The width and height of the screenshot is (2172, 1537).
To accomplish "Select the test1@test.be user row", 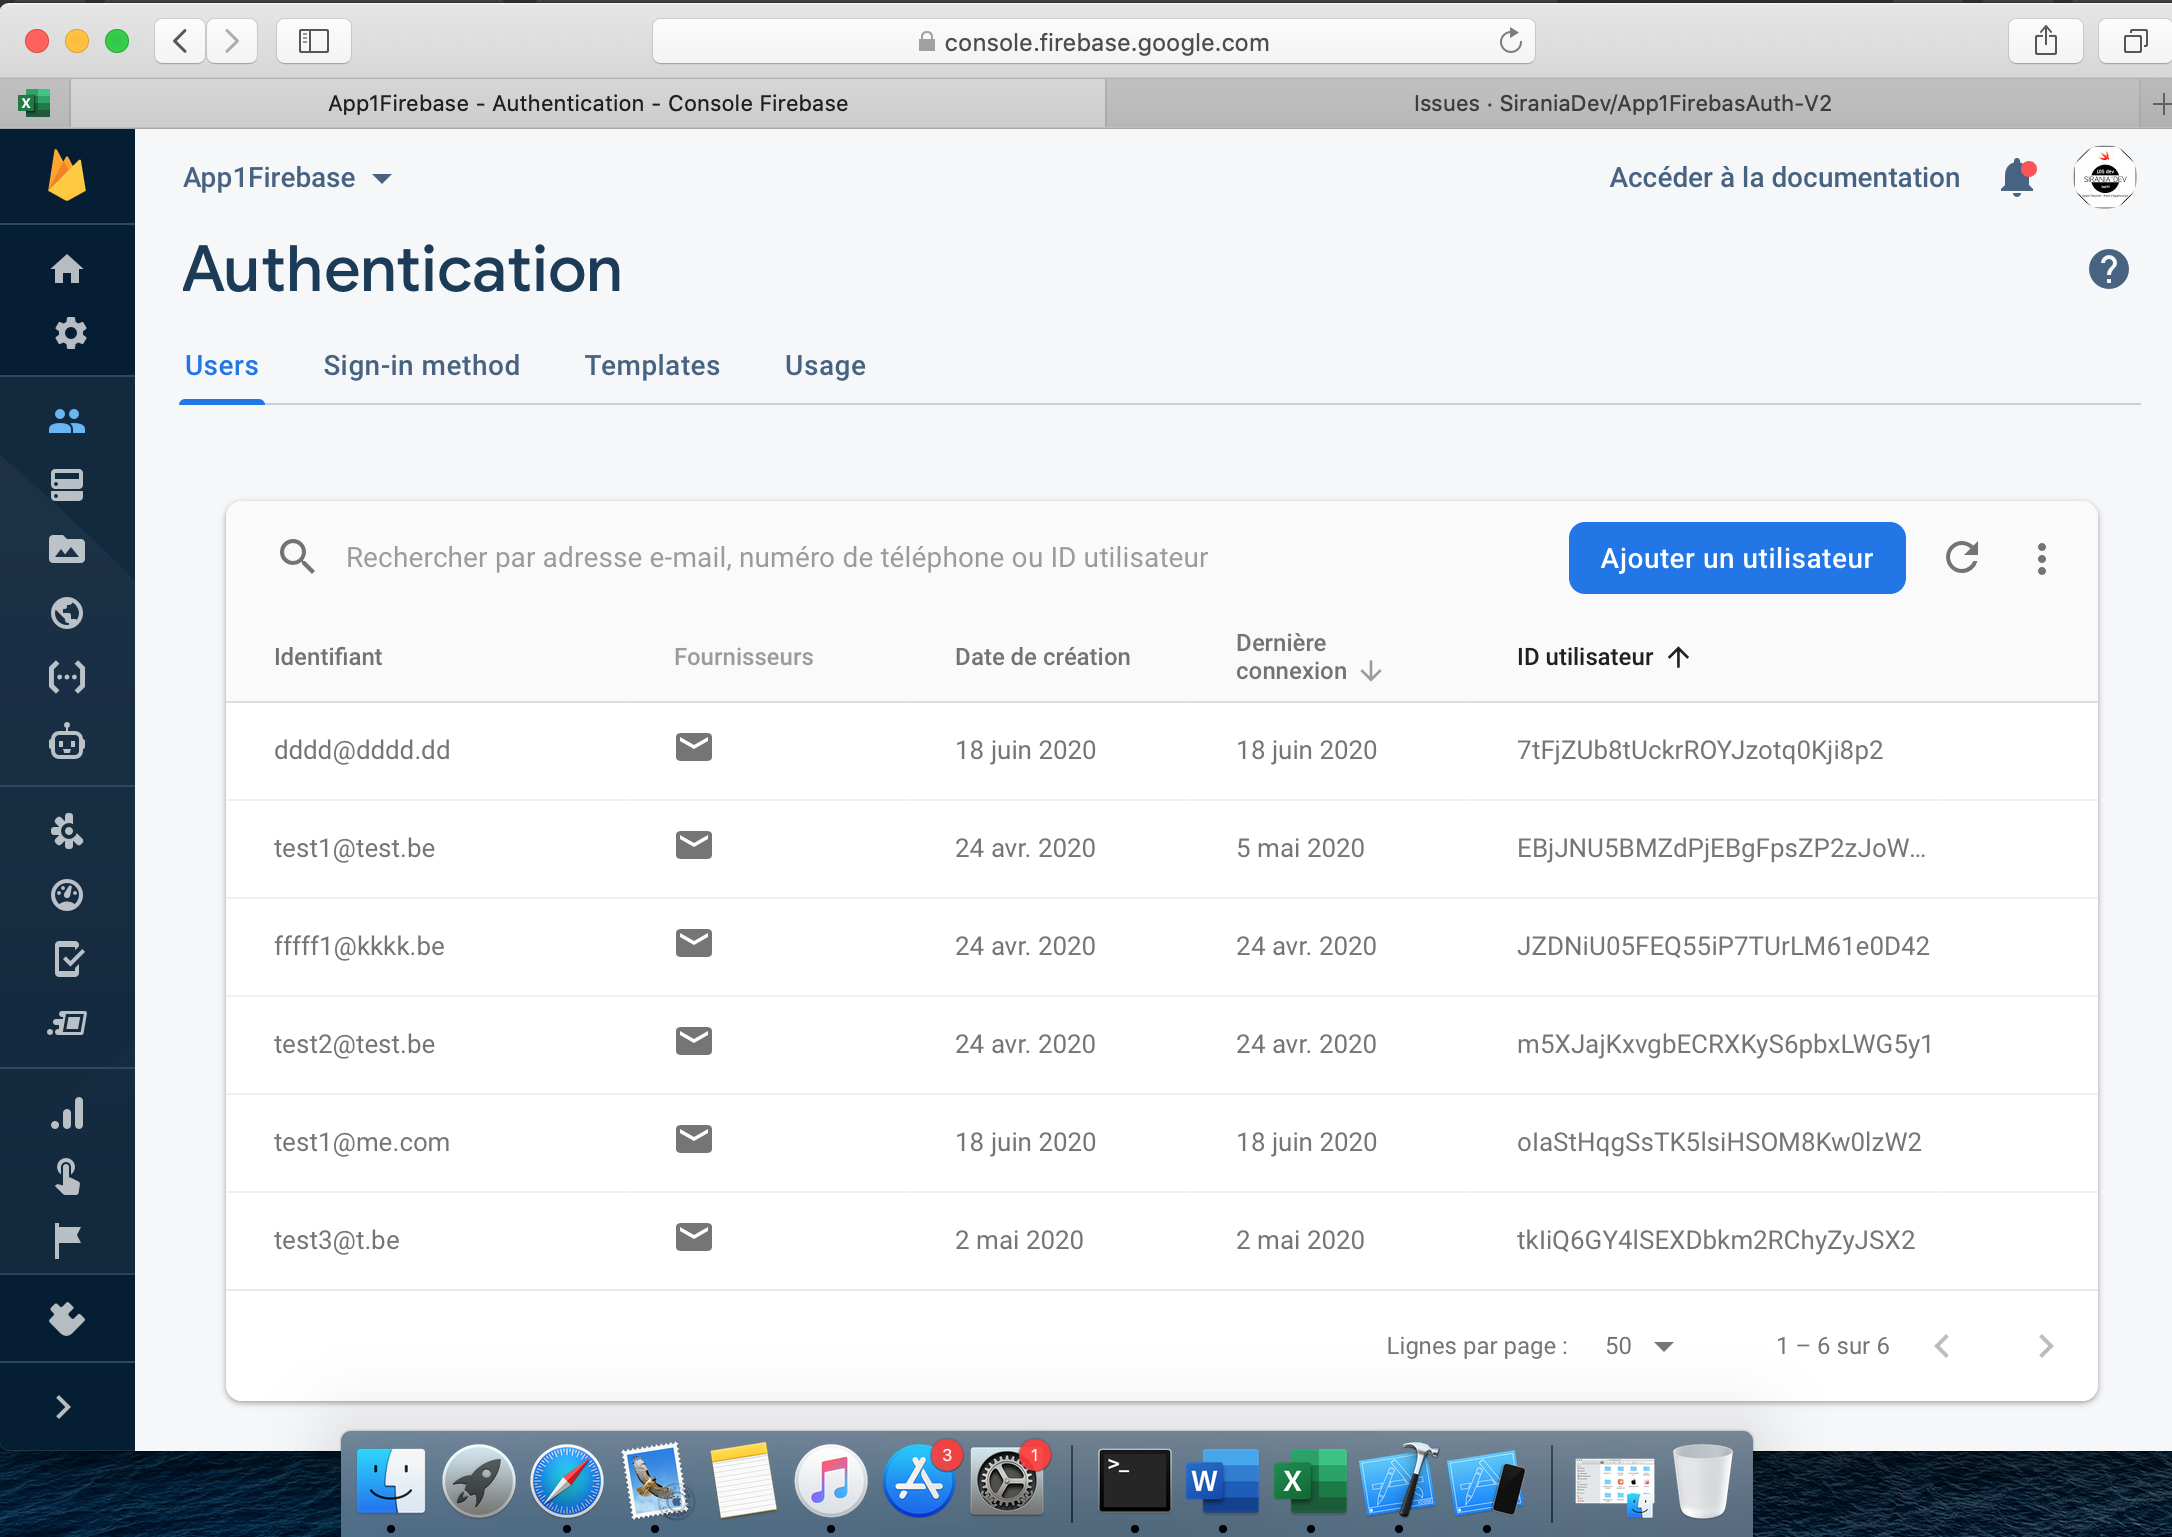I will (x=1161, y=848).
